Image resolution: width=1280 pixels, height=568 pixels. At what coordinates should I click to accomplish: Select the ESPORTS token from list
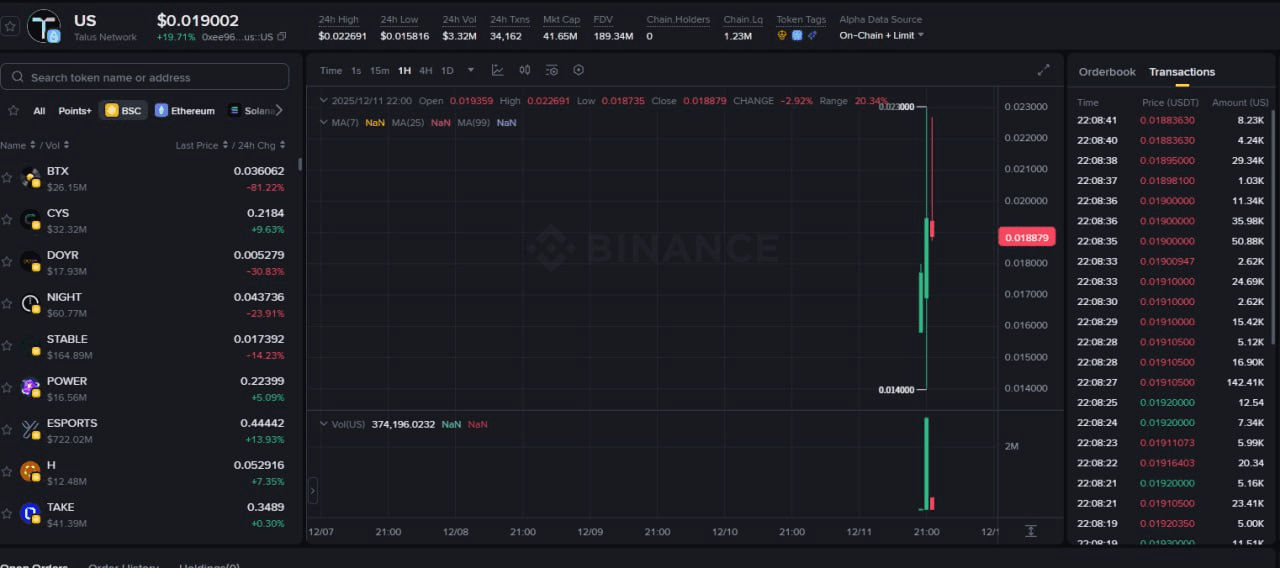coord(72,423)
